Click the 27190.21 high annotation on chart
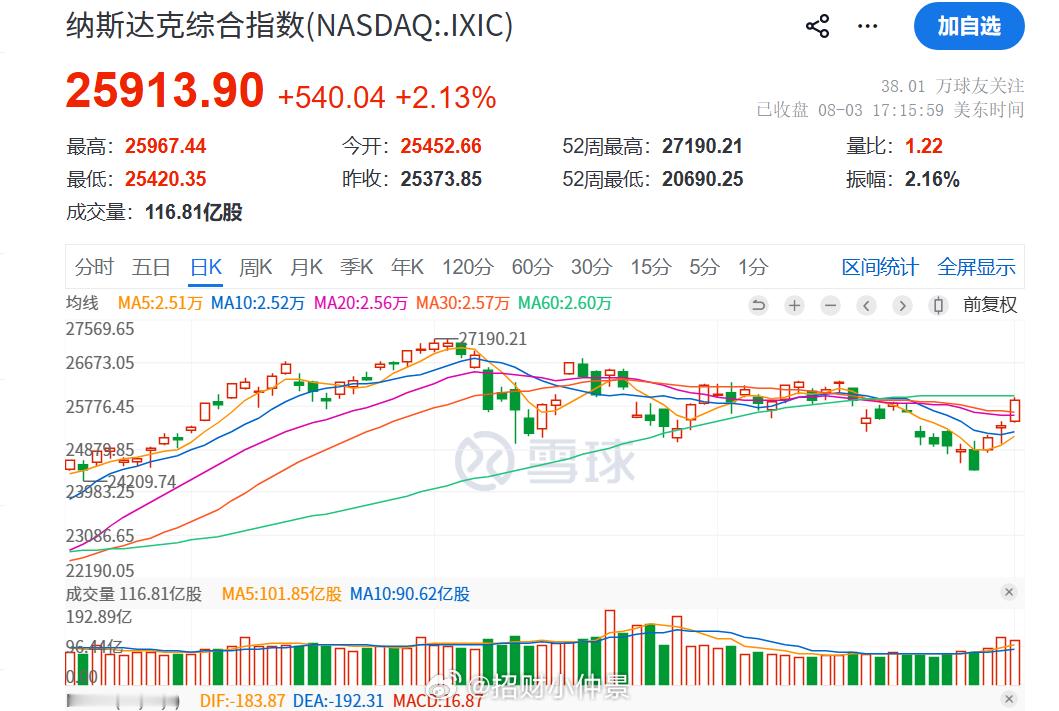Screen dimensions: 1059x711 pos(492,339)
